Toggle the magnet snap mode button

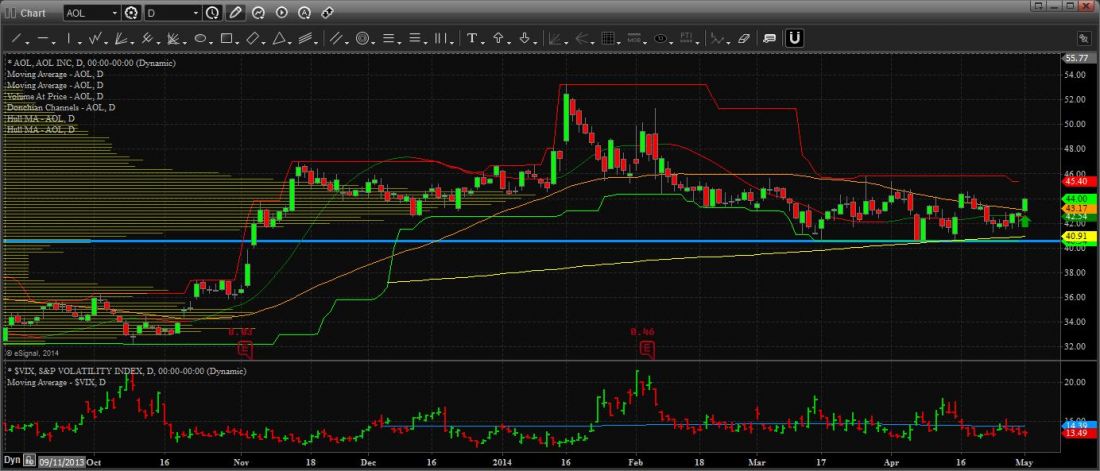(x=794, y=39)
